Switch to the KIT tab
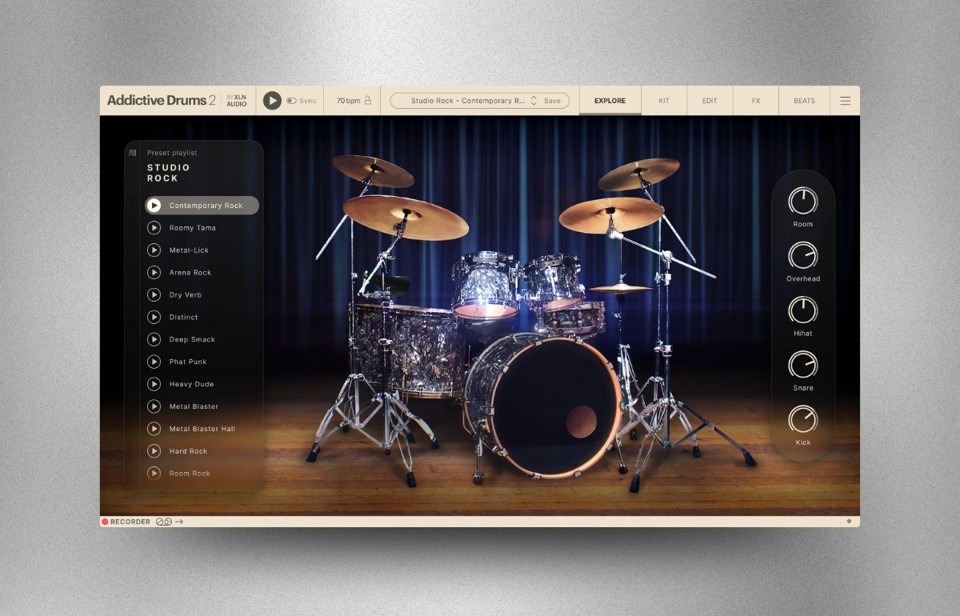This screenshot has height=616, width=960. (664, 100)
